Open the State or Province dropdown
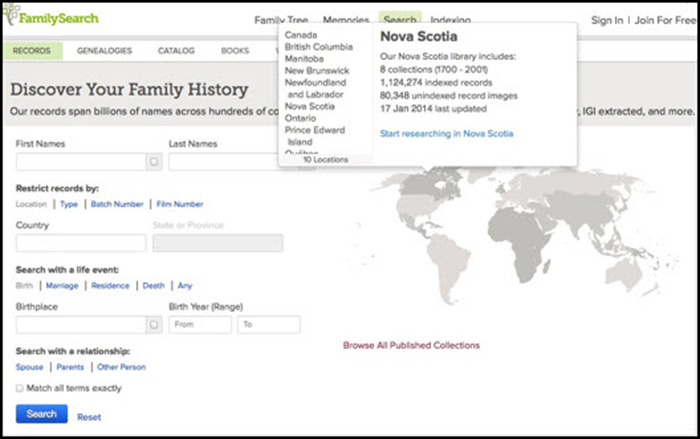 click(217, 243)
